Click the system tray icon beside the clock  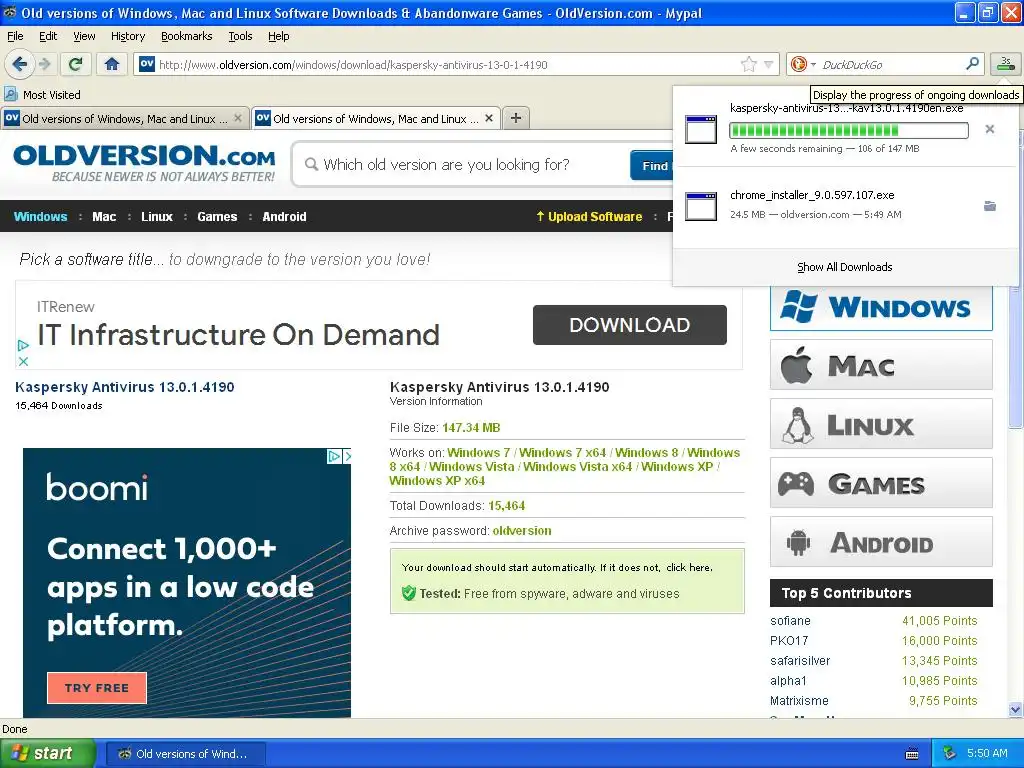(949, 753)
